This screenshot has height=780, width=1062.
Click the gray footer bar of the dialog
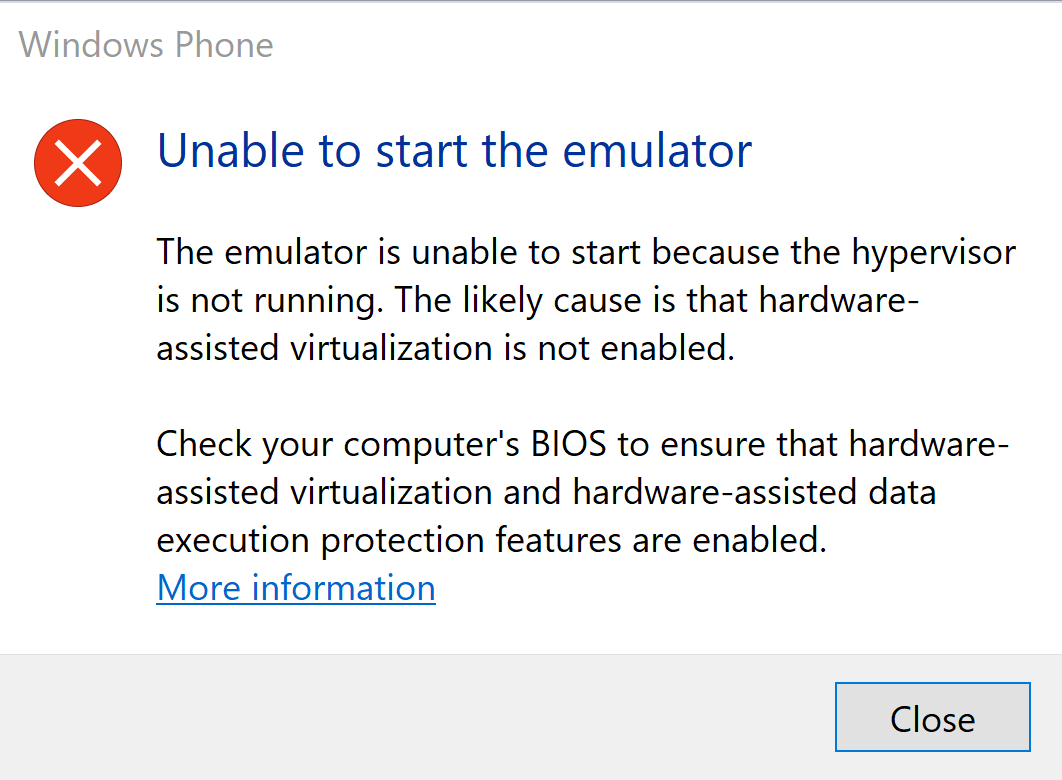[400, 717]
